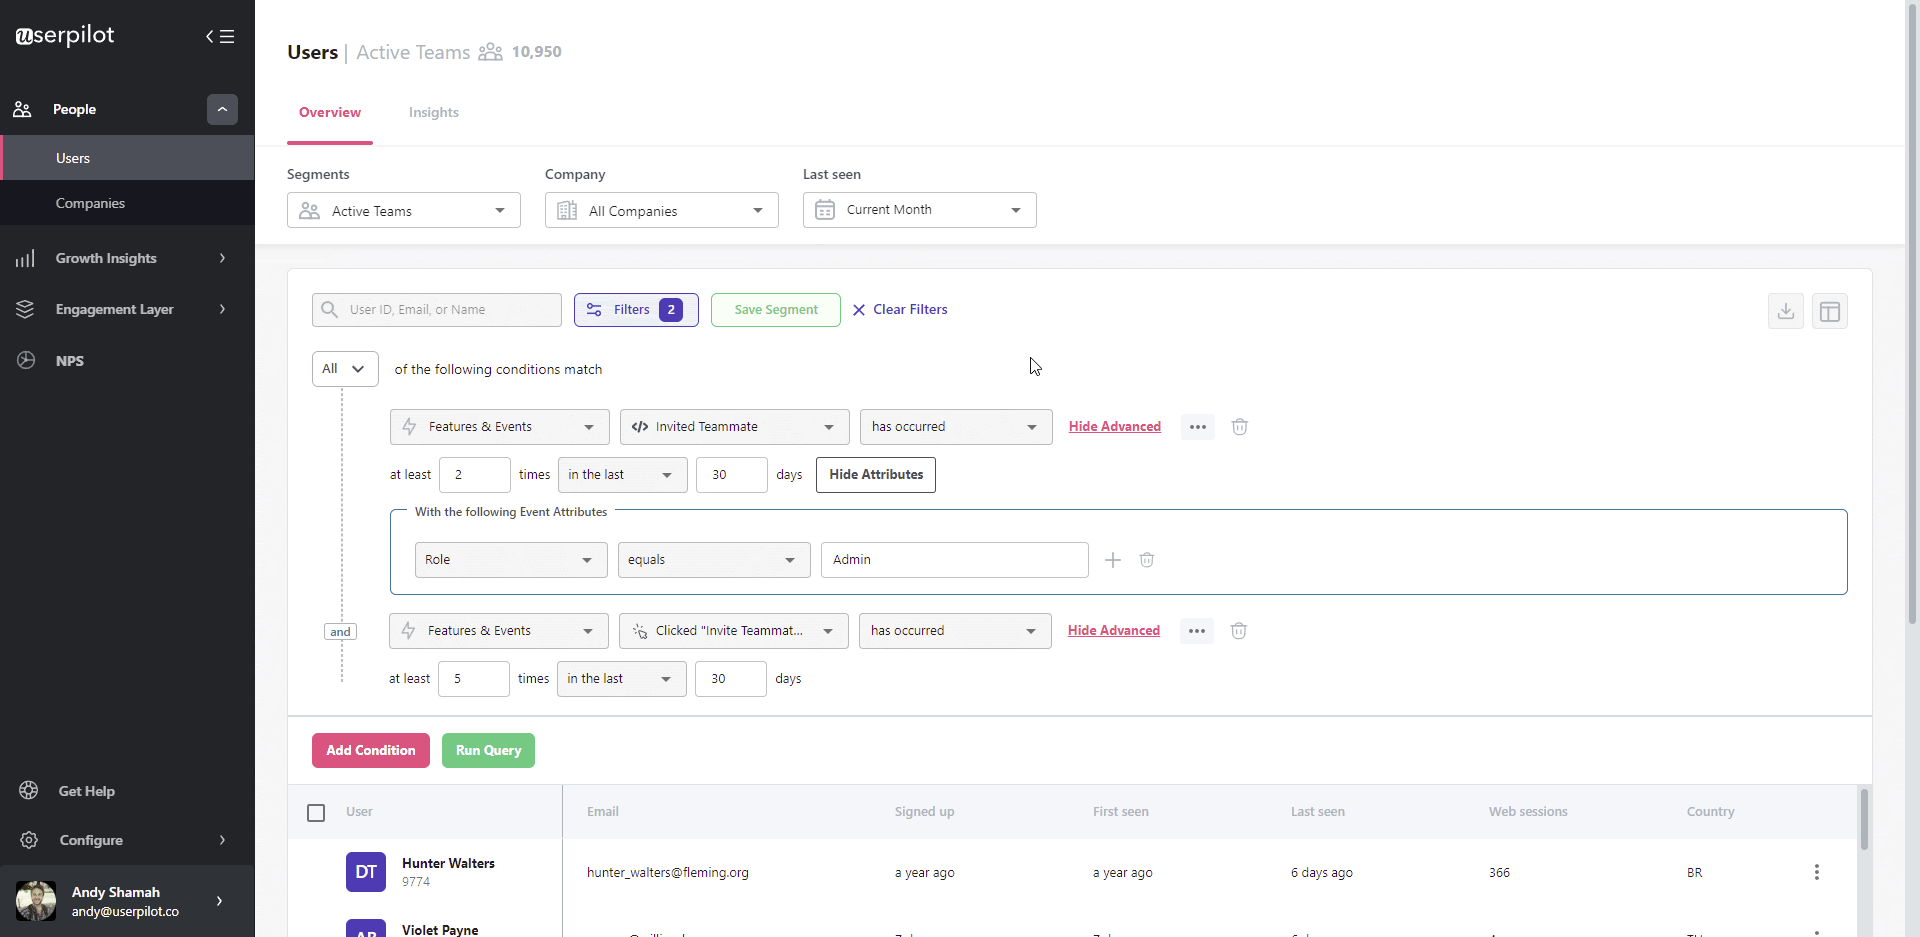Select all users with the header checkbox
Screen dimensions: 1920x937
(315, 812)
